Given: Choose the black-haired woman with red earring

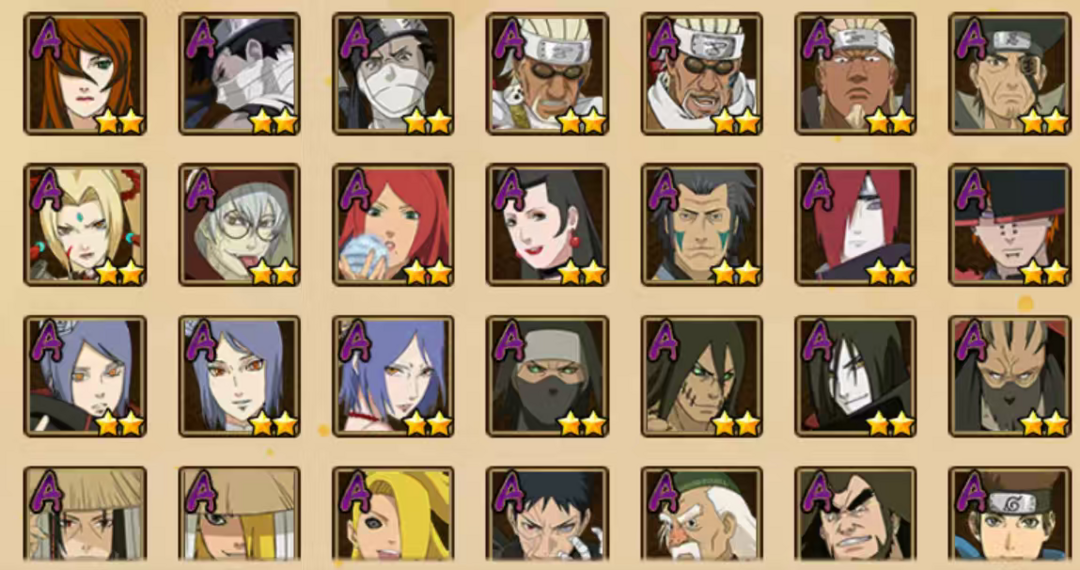Looking at the screenshot, I should pos(548,225).
